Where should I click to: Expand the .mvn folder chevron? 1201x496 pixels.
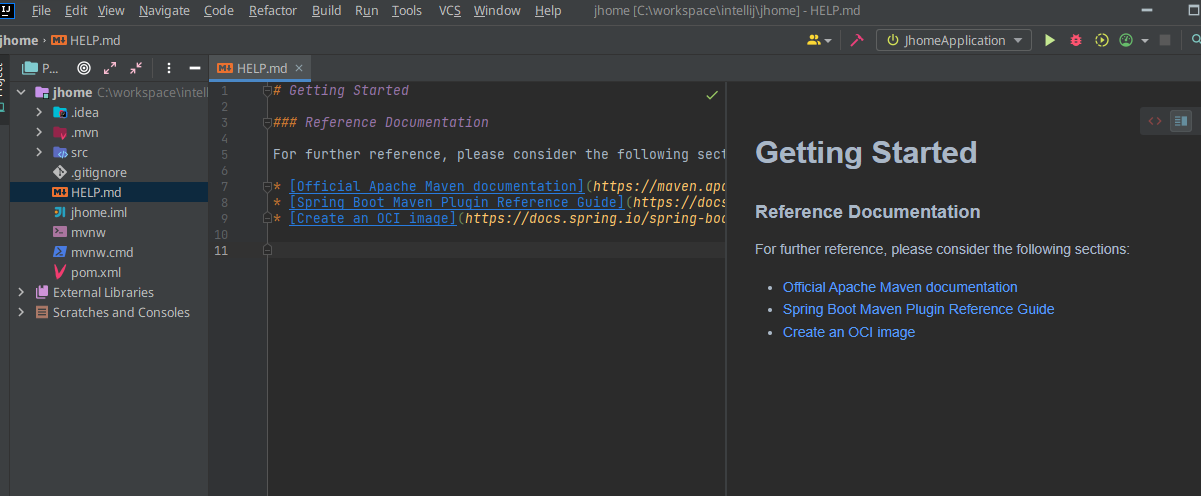38,132
